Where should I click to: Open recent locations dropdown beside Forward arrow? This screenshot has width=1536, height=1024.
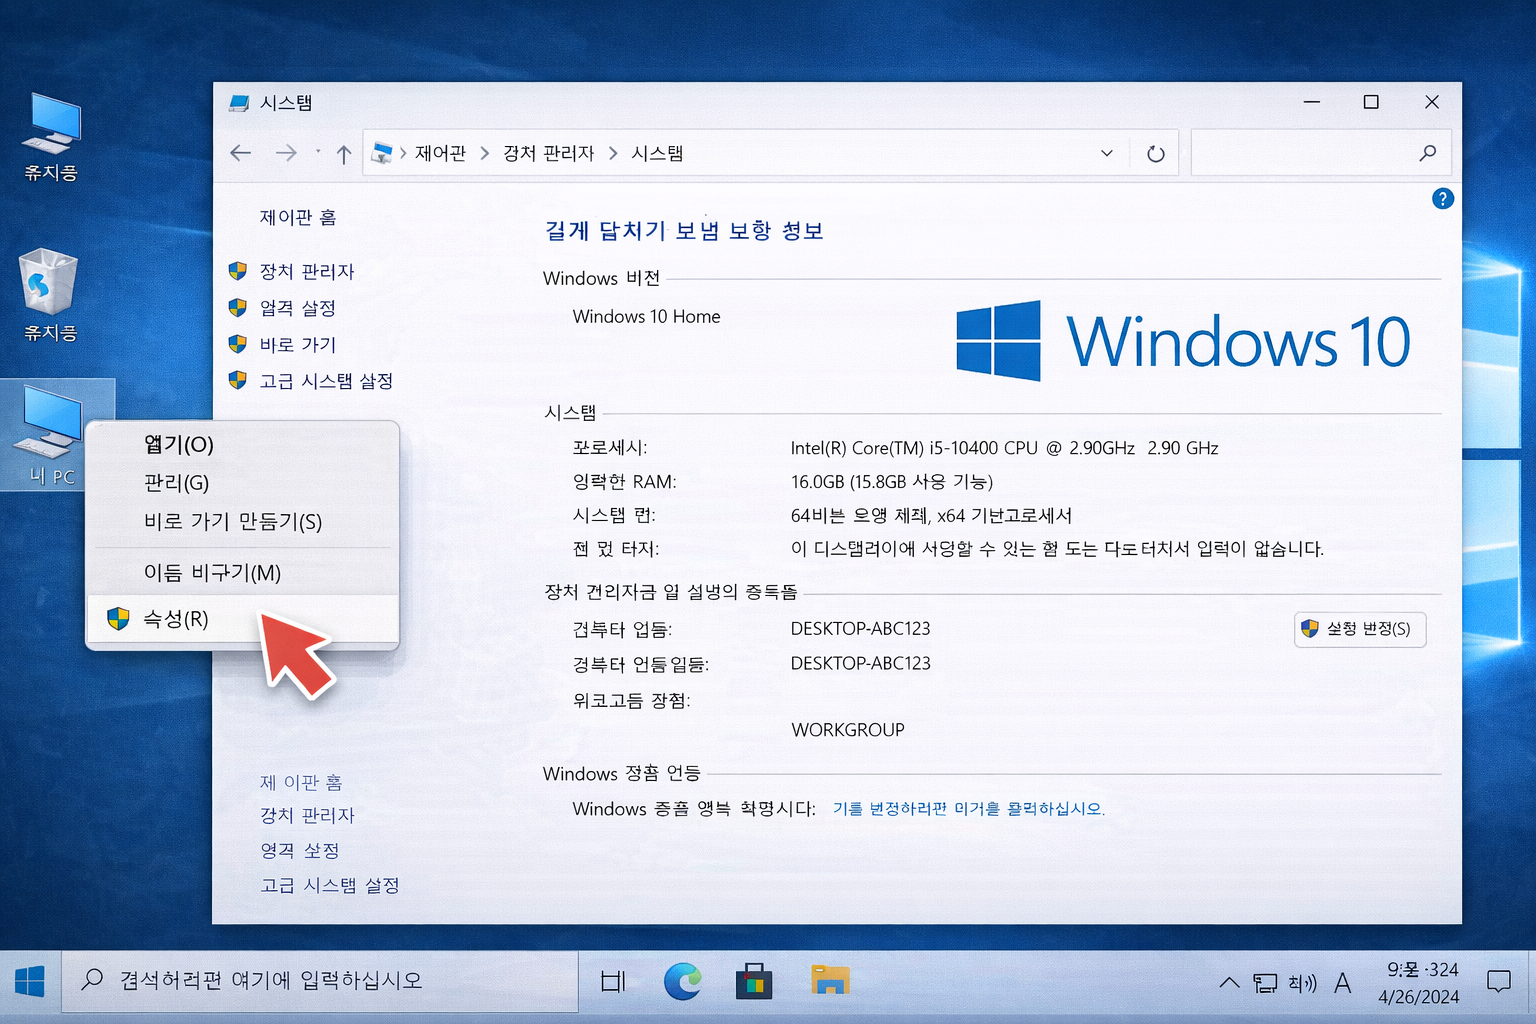[x=318, y=152]
